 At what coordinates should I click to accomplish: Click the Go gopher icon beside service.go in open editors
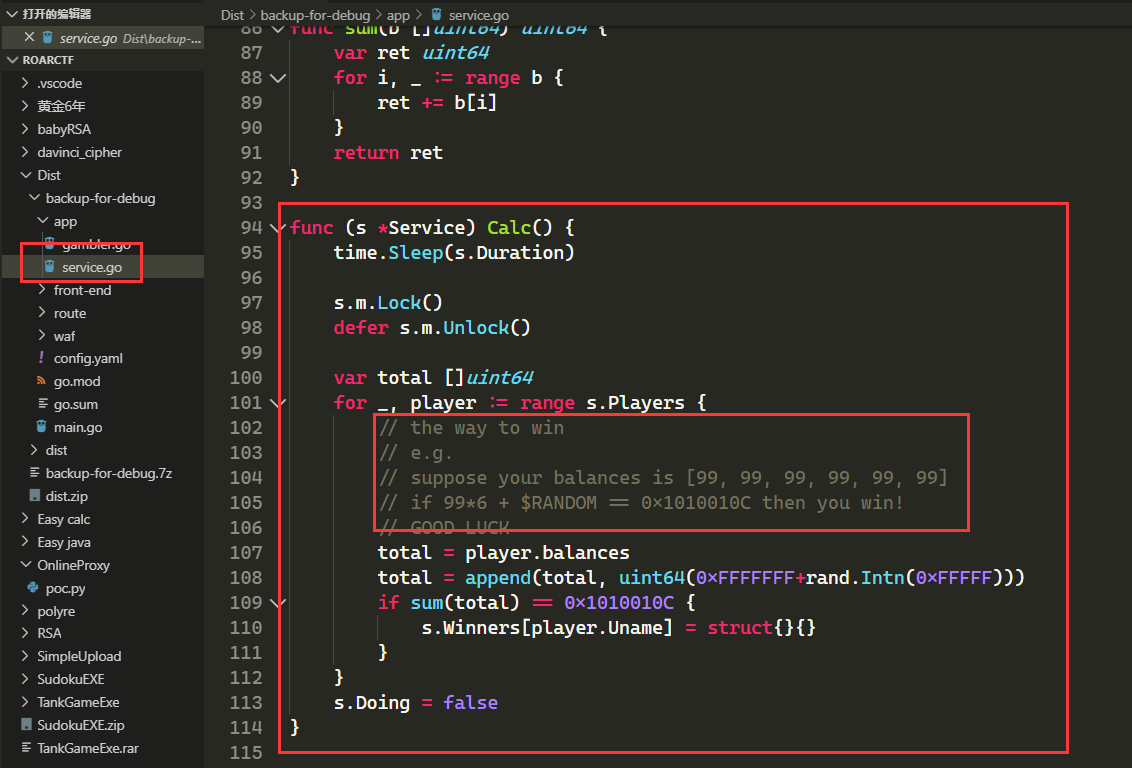(x=48, y=38)
